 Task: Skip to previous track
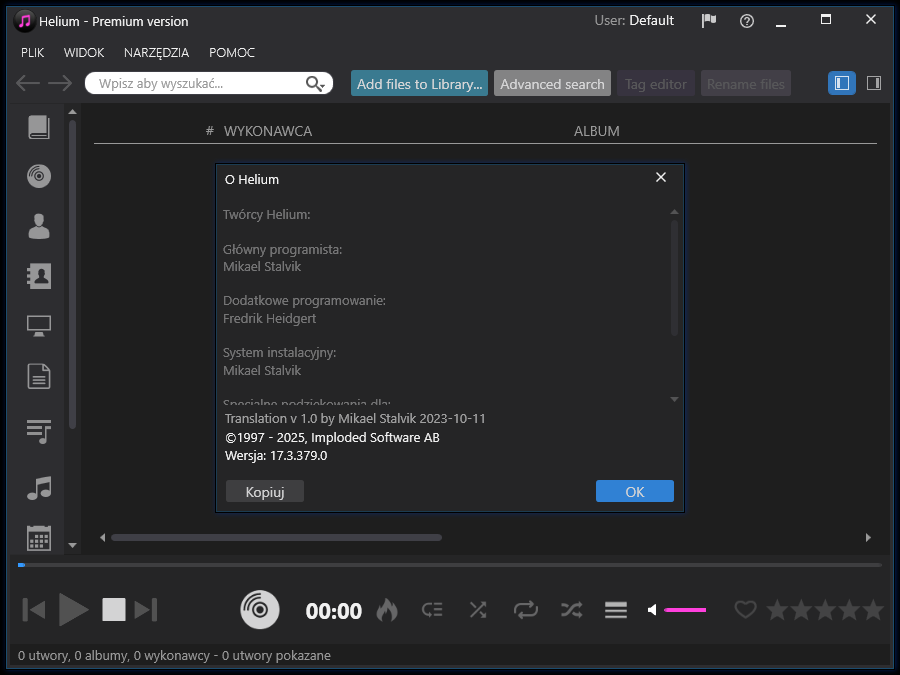click(34, 610)
